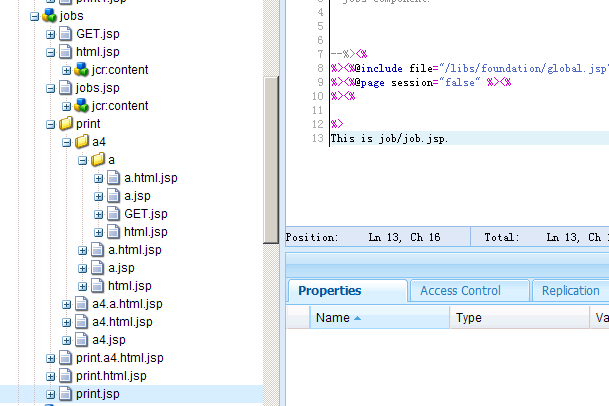The height and width of the screenshot is (406, 609).
Task: Click jcr:content node icon under html.jsp
Action: click(82, 70)
